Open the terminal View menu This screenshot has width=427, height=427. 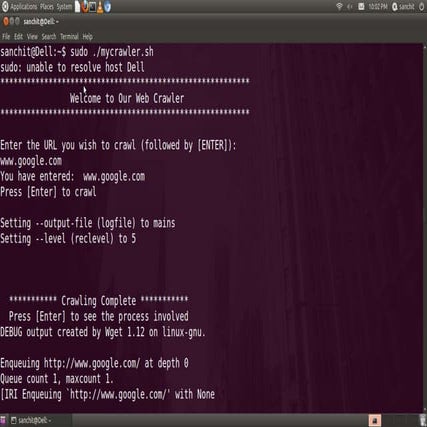[x=32, y=37]
